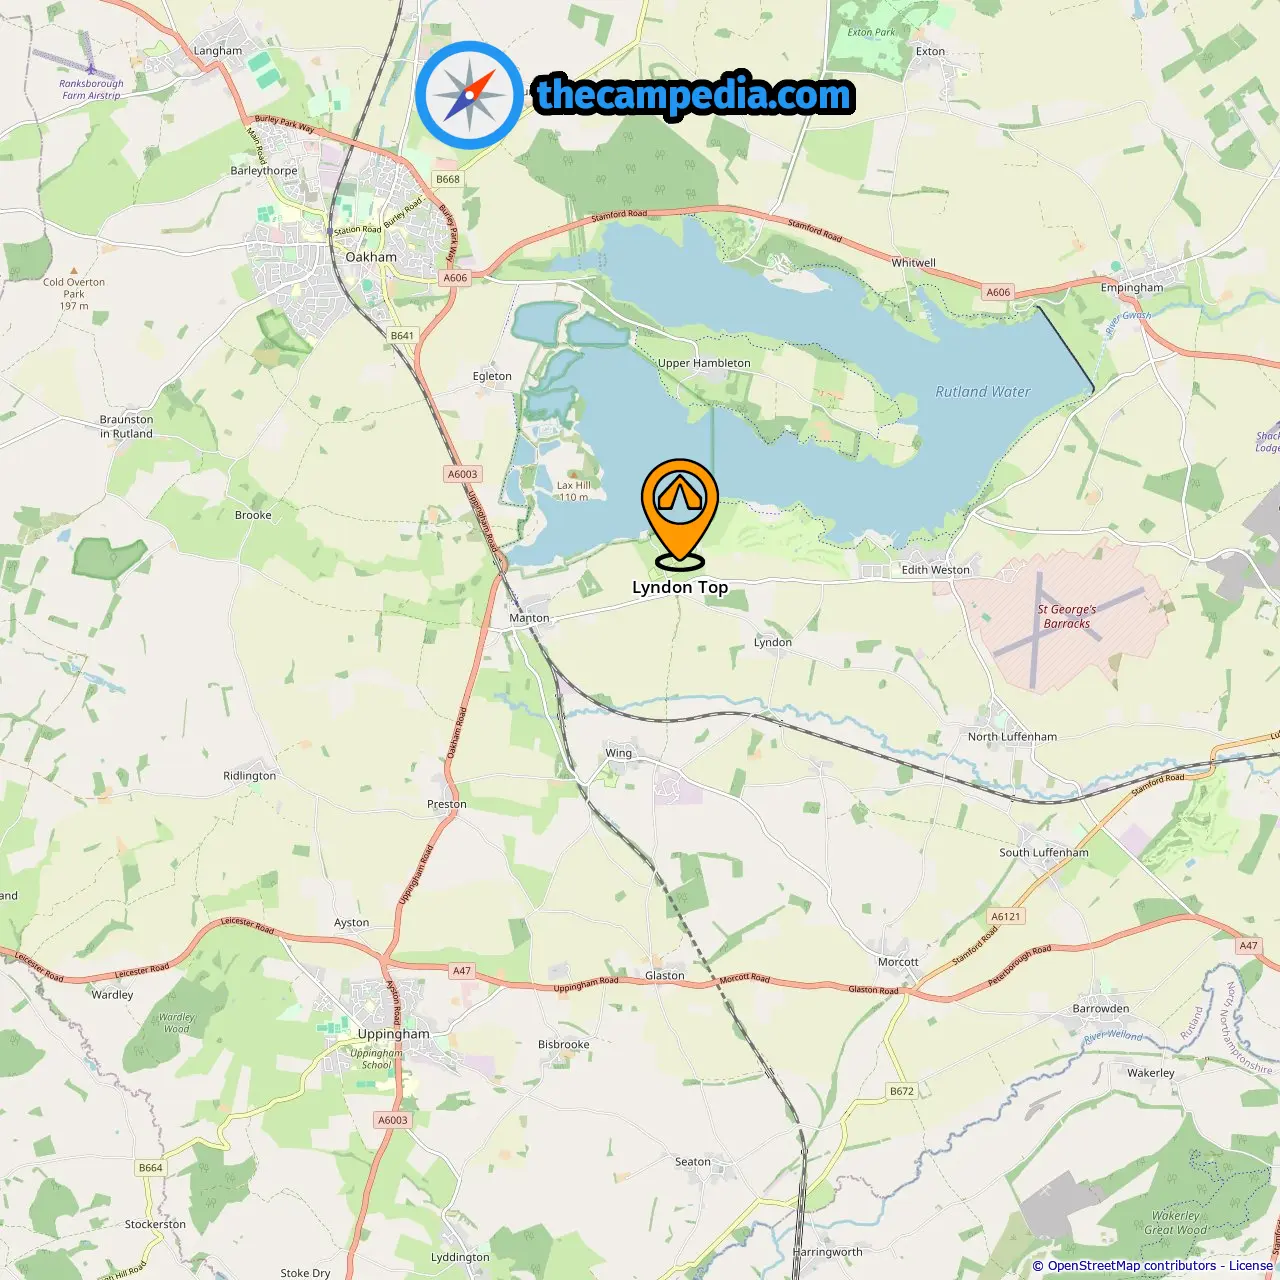
Task: Click the A6003 road shield near Egleton
Action: 463,474
